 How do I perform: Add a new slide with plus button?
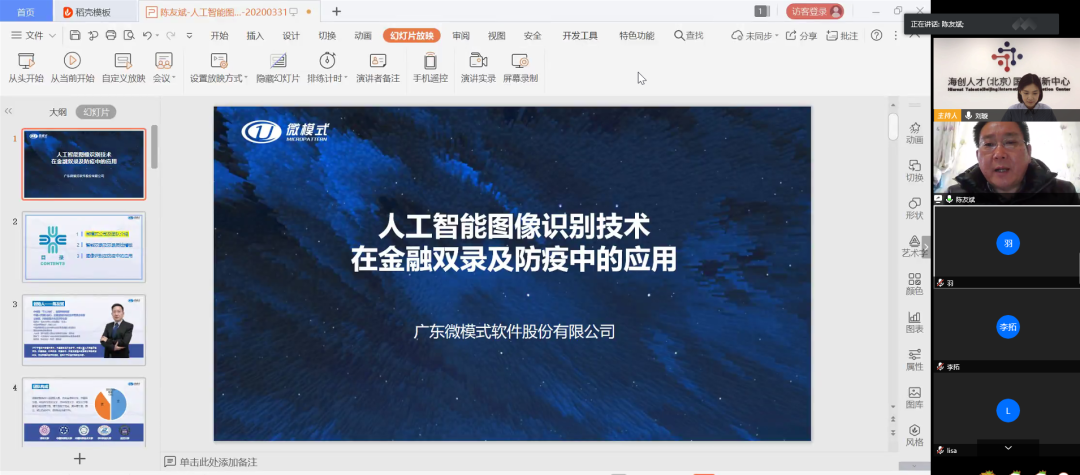[80, 458]
